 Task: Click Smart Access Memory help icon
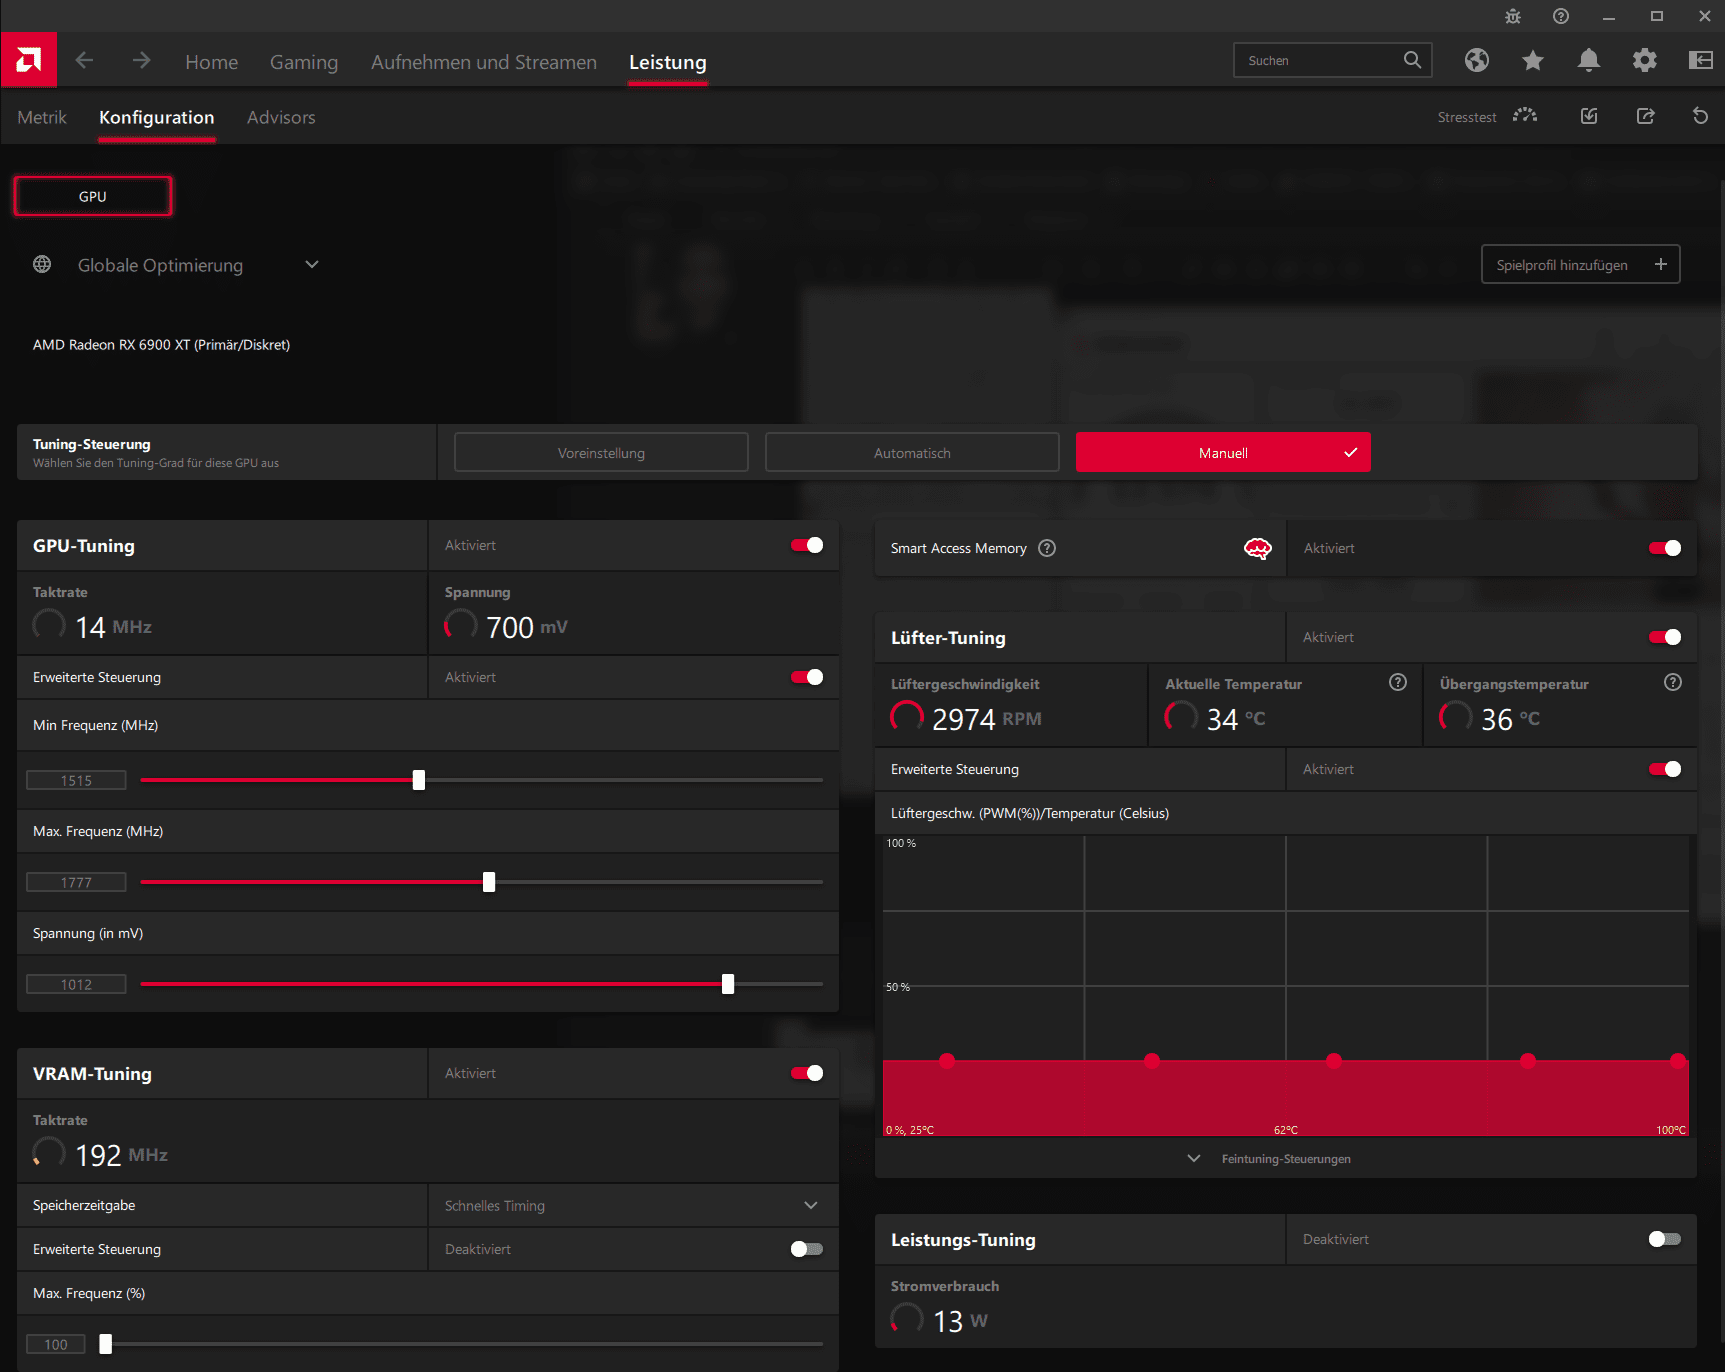1047,548
